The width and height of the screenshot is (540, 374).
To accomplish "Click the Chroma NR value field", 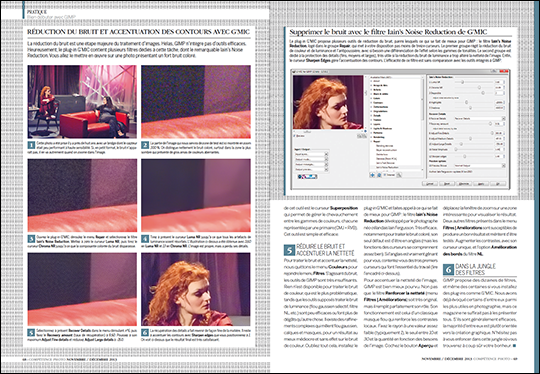I will pos(499,87).
